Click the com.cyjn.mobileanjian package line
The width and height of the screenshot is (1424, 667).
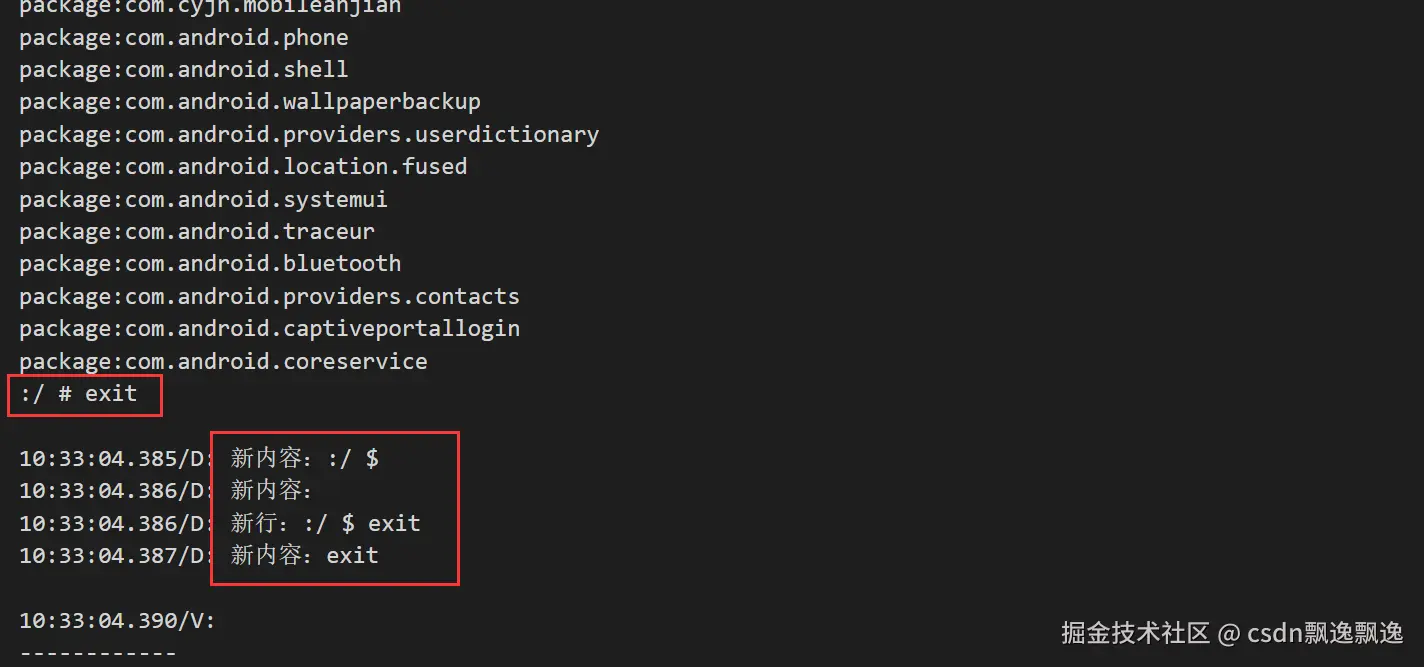point(210,7)
